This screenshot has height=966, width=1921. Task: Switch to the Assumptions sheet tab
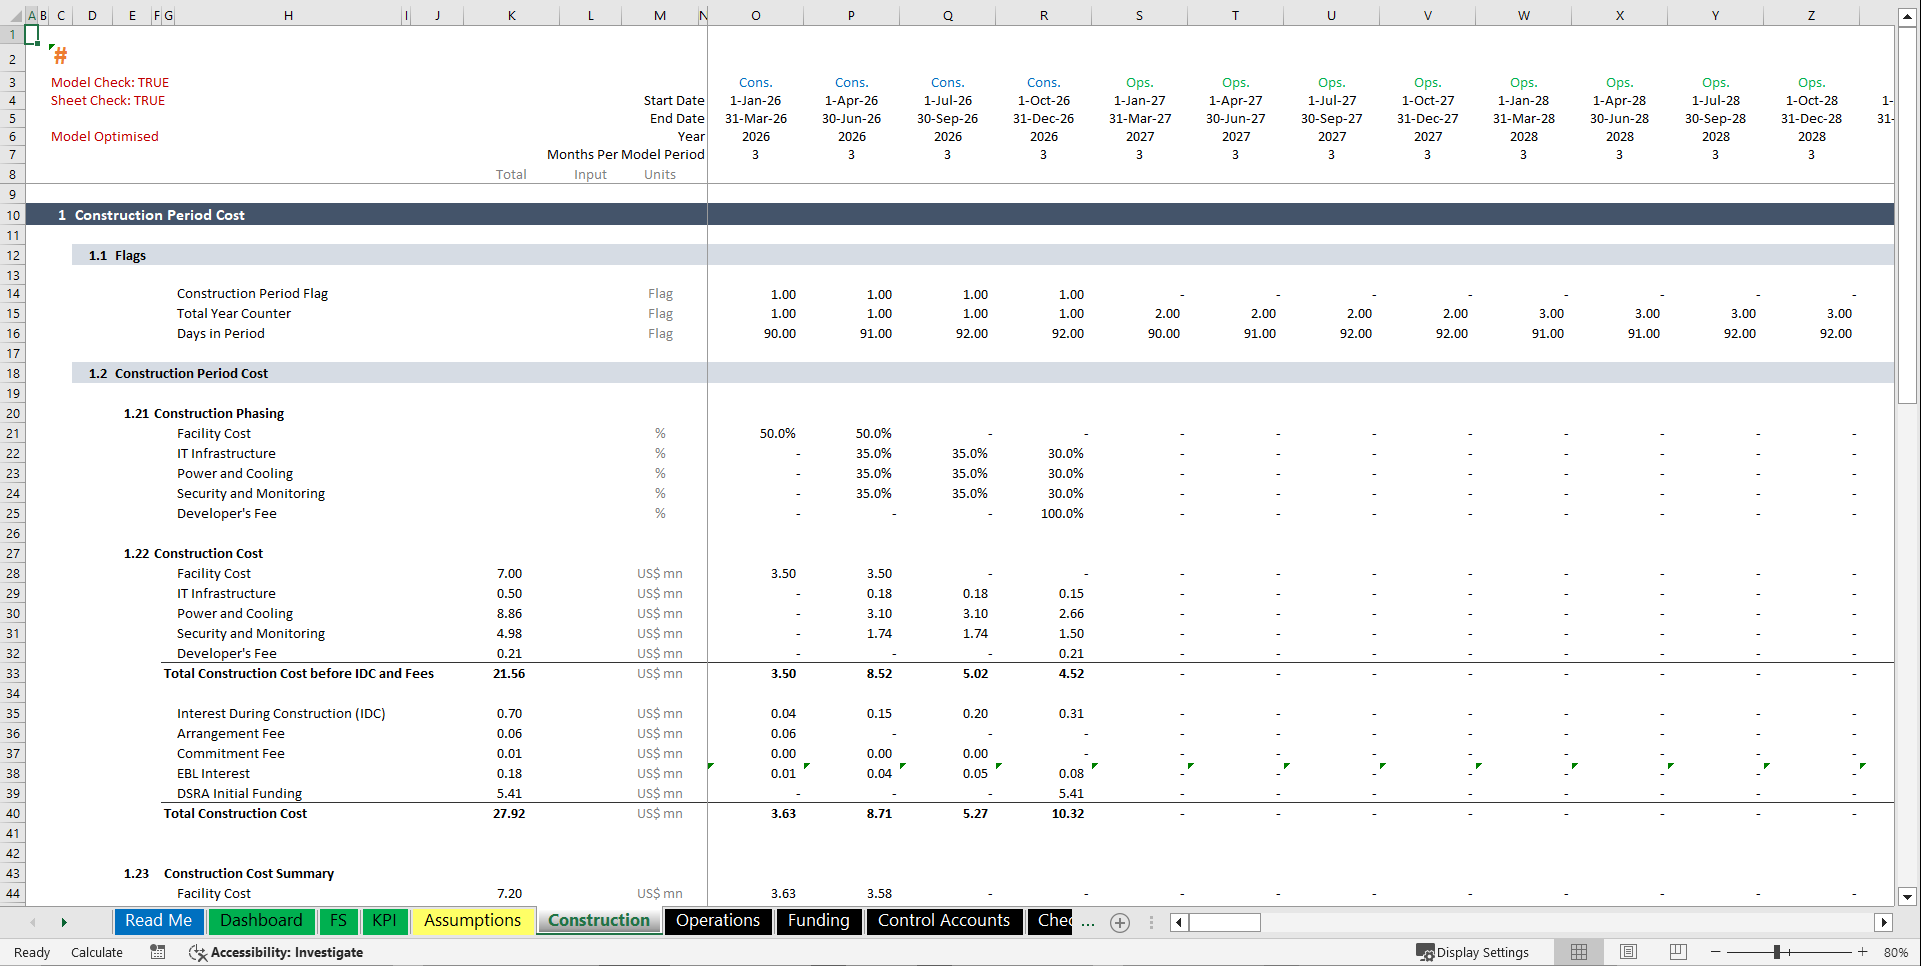pos(472,921)
